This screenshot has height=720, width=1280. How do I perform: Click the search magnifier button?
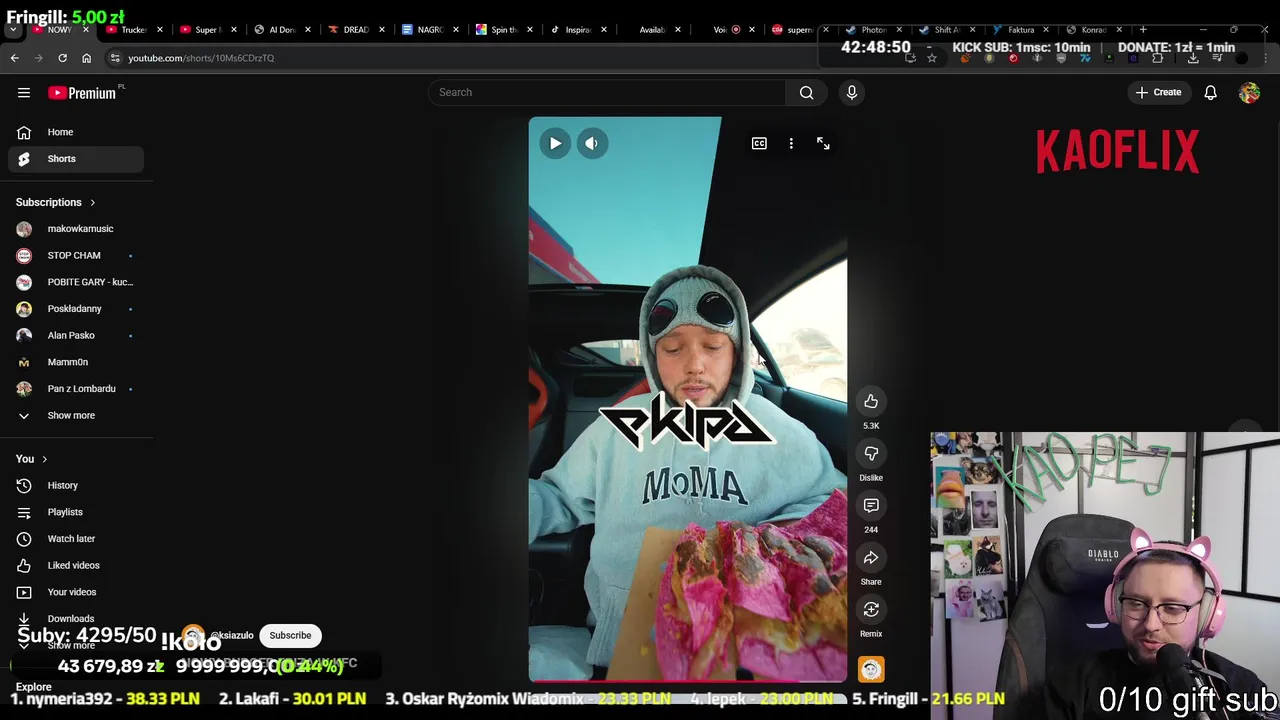(806, 92)
